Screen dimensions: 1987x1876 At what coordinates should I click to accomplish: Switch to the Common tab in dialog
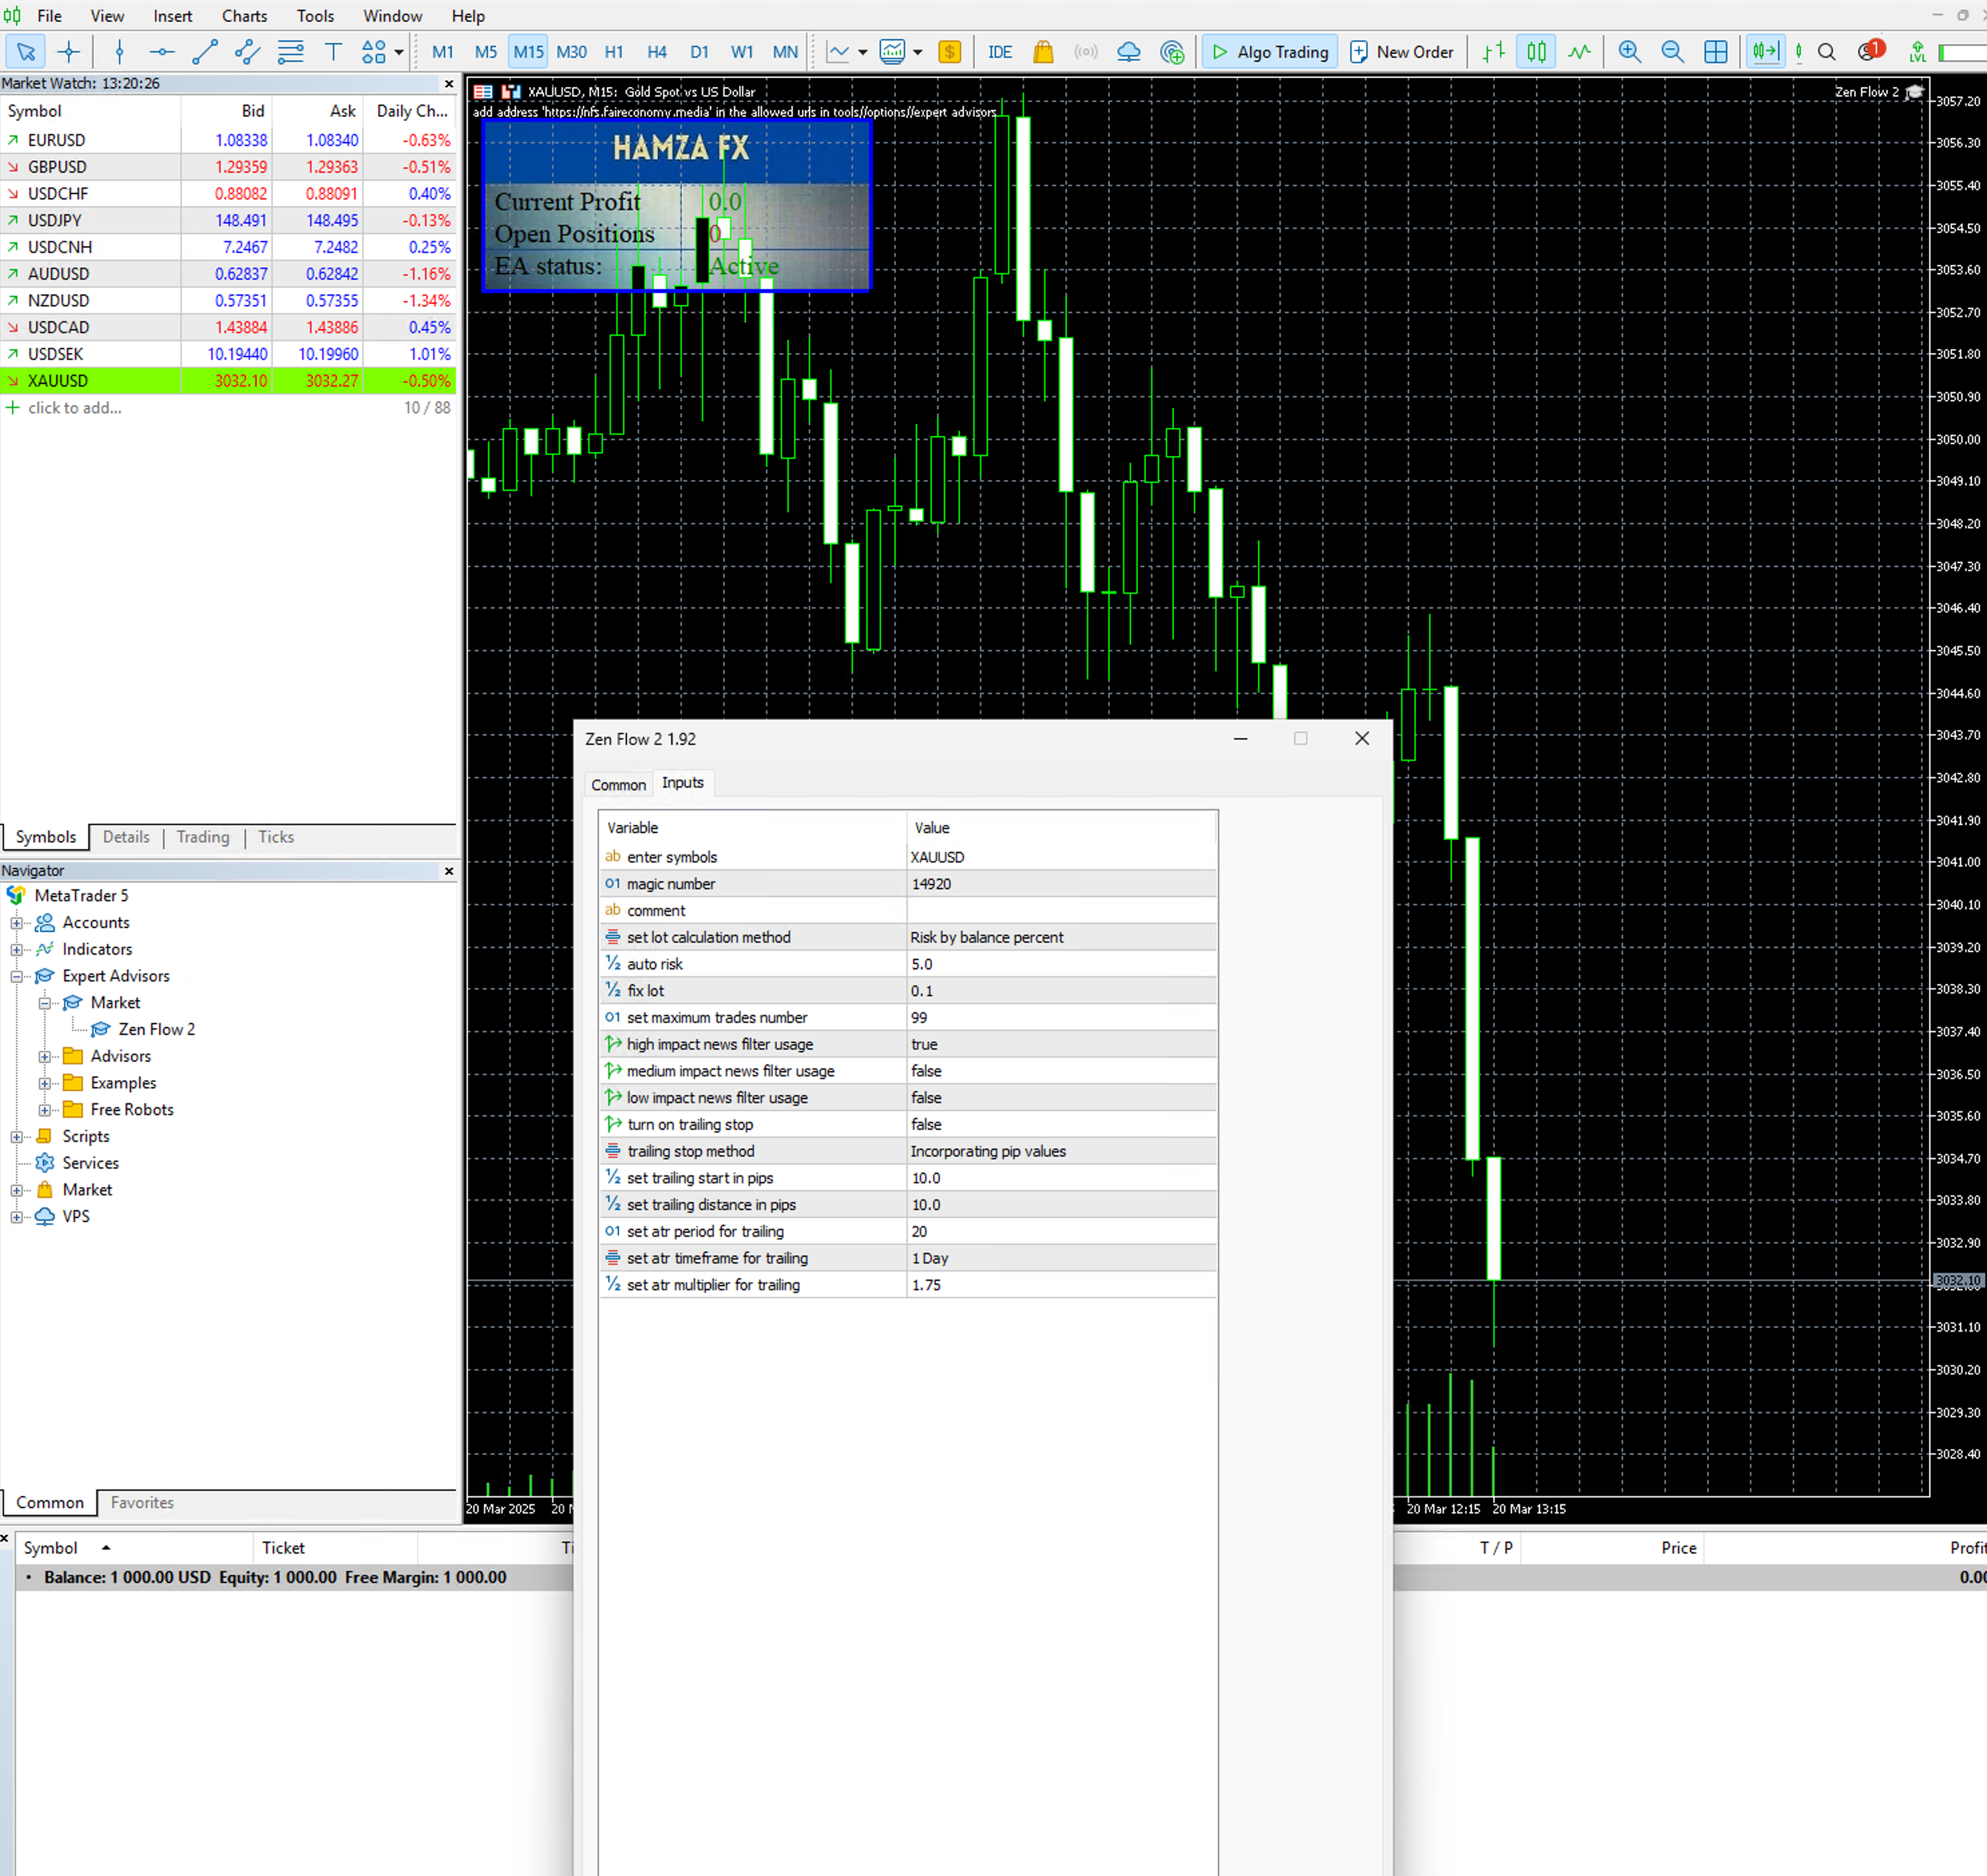pos(618,785)
